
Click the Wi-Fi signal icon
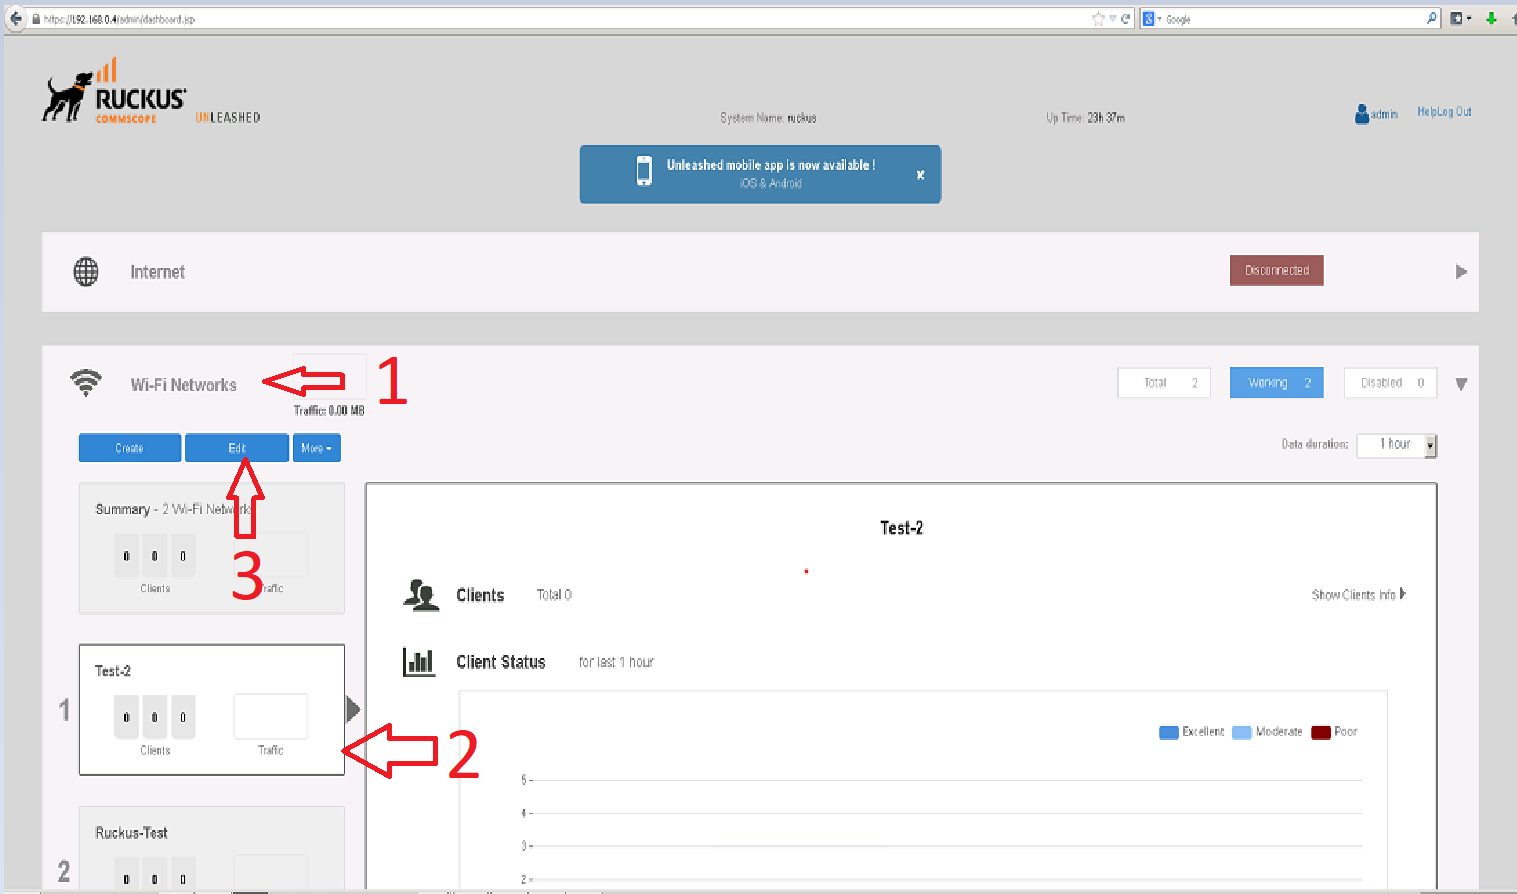point(86,383)
